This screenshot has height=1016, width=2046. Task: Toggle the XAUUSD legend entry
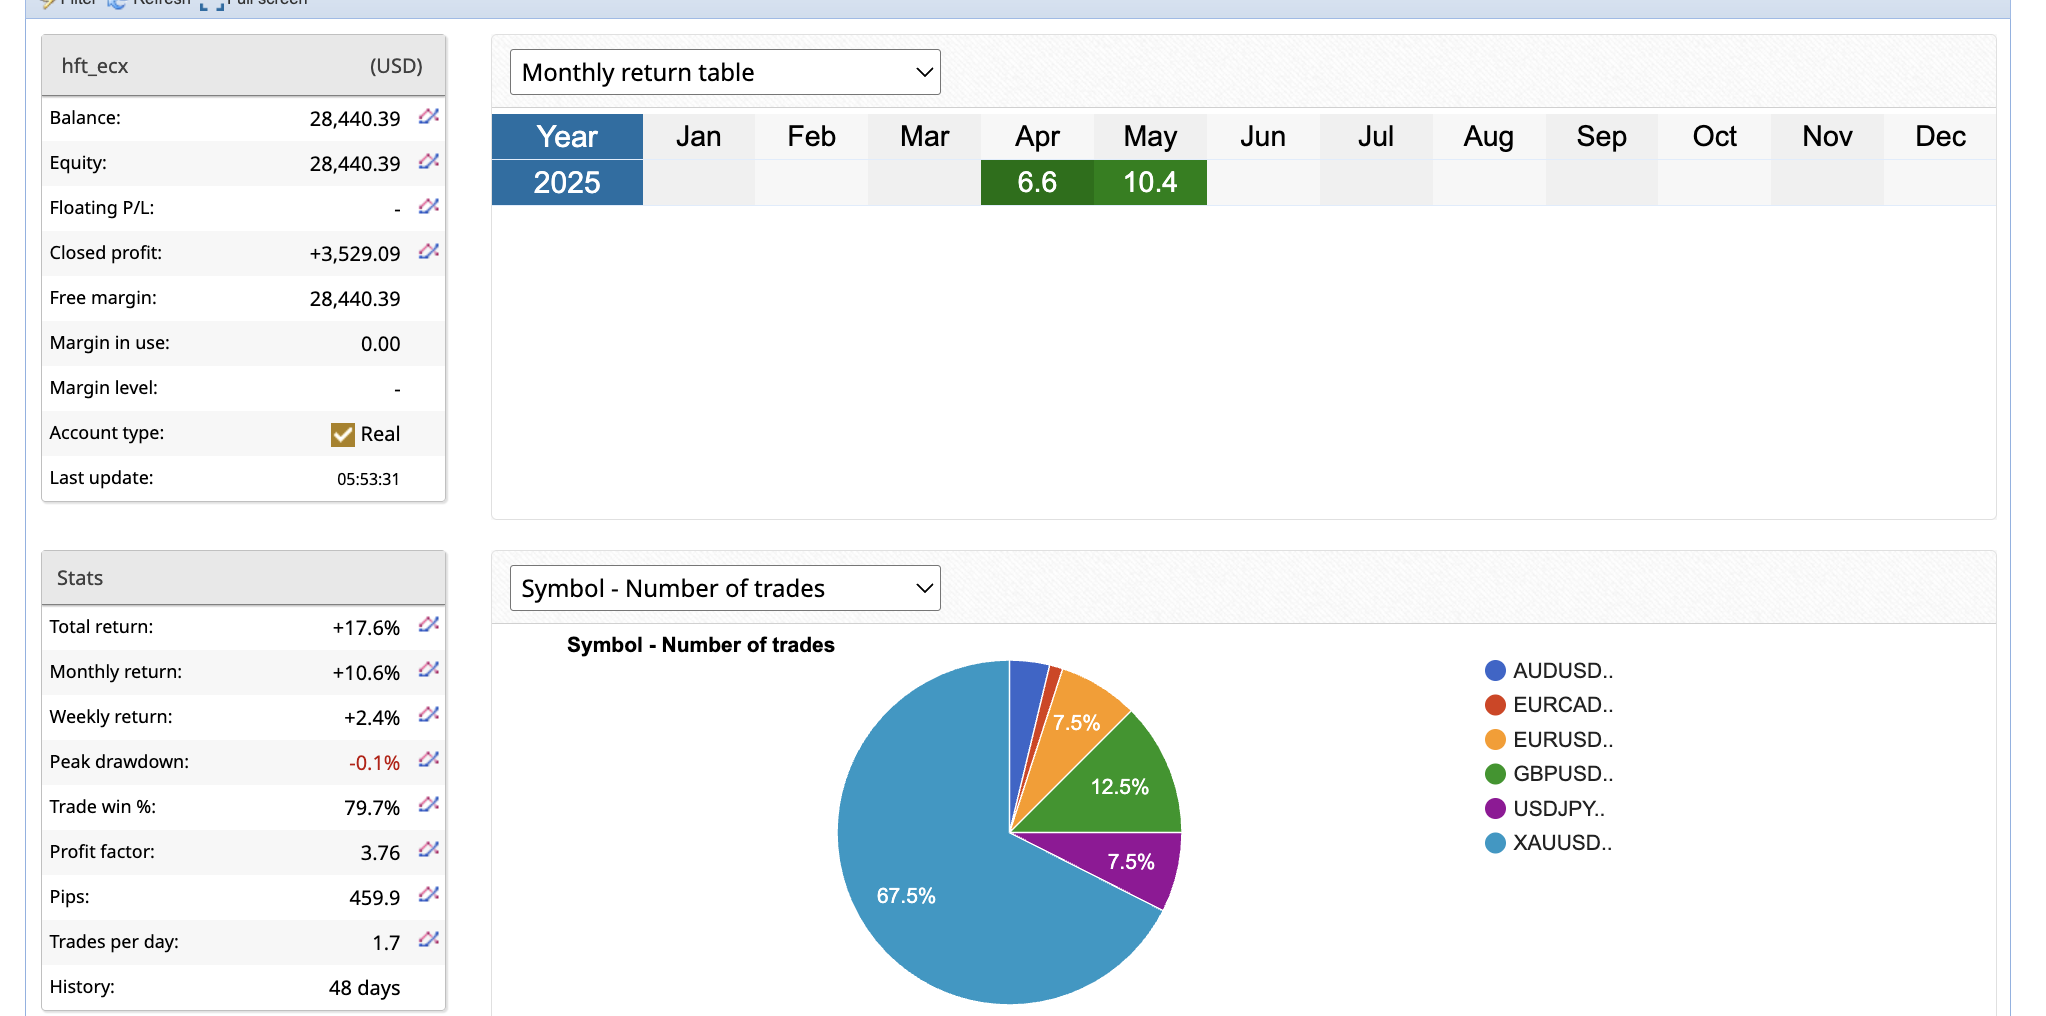click(1561, 843)
